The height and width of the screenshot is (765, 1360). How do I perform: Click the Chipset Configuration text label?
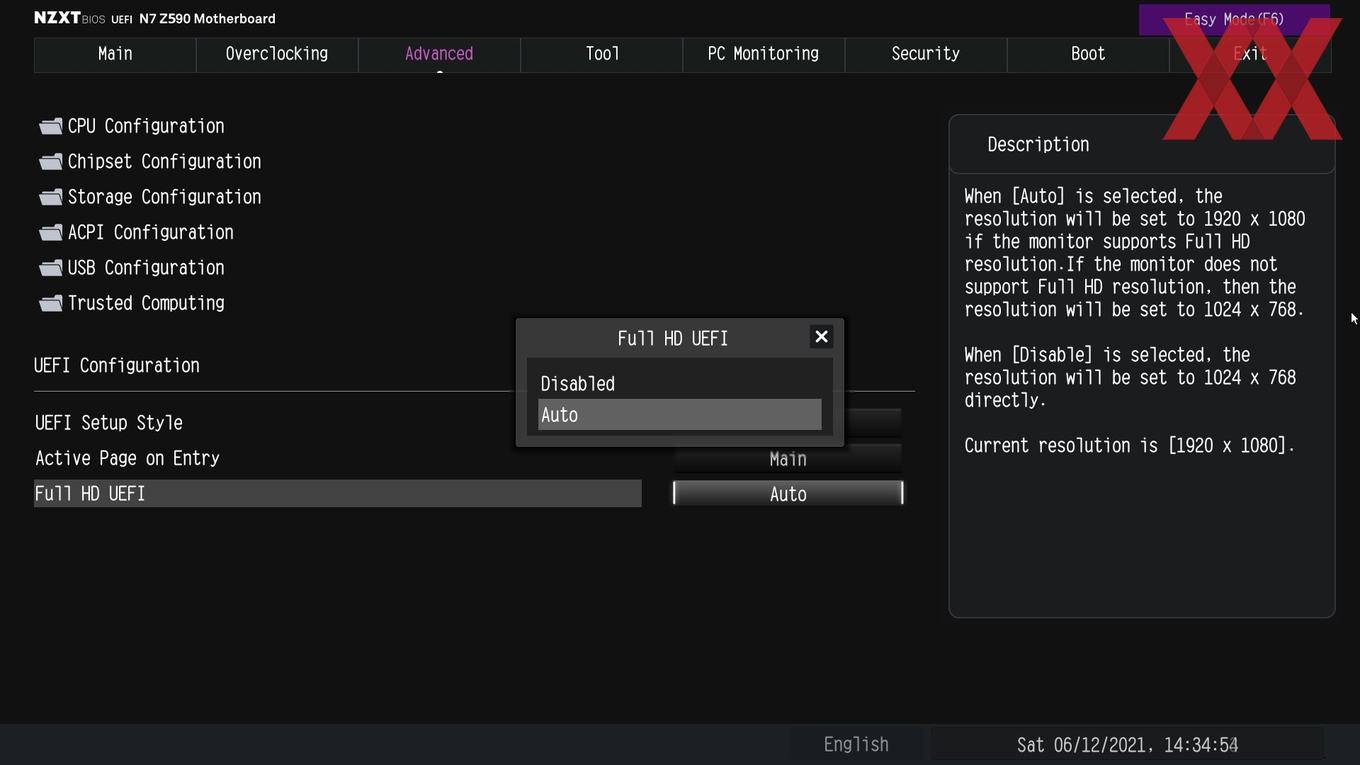[x=164, y=162]
